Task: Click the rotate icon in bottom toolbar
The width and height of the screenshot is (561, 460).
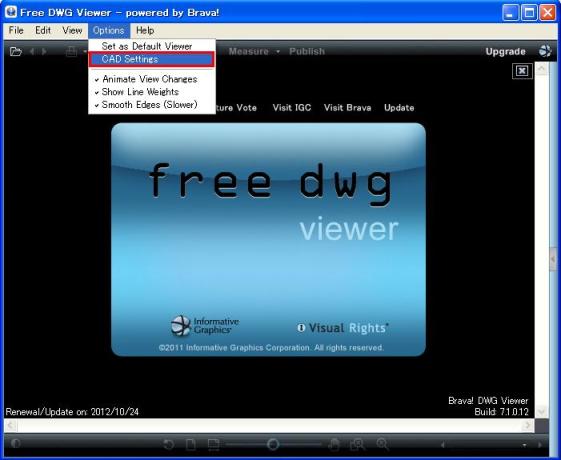Action: point(169,445)
